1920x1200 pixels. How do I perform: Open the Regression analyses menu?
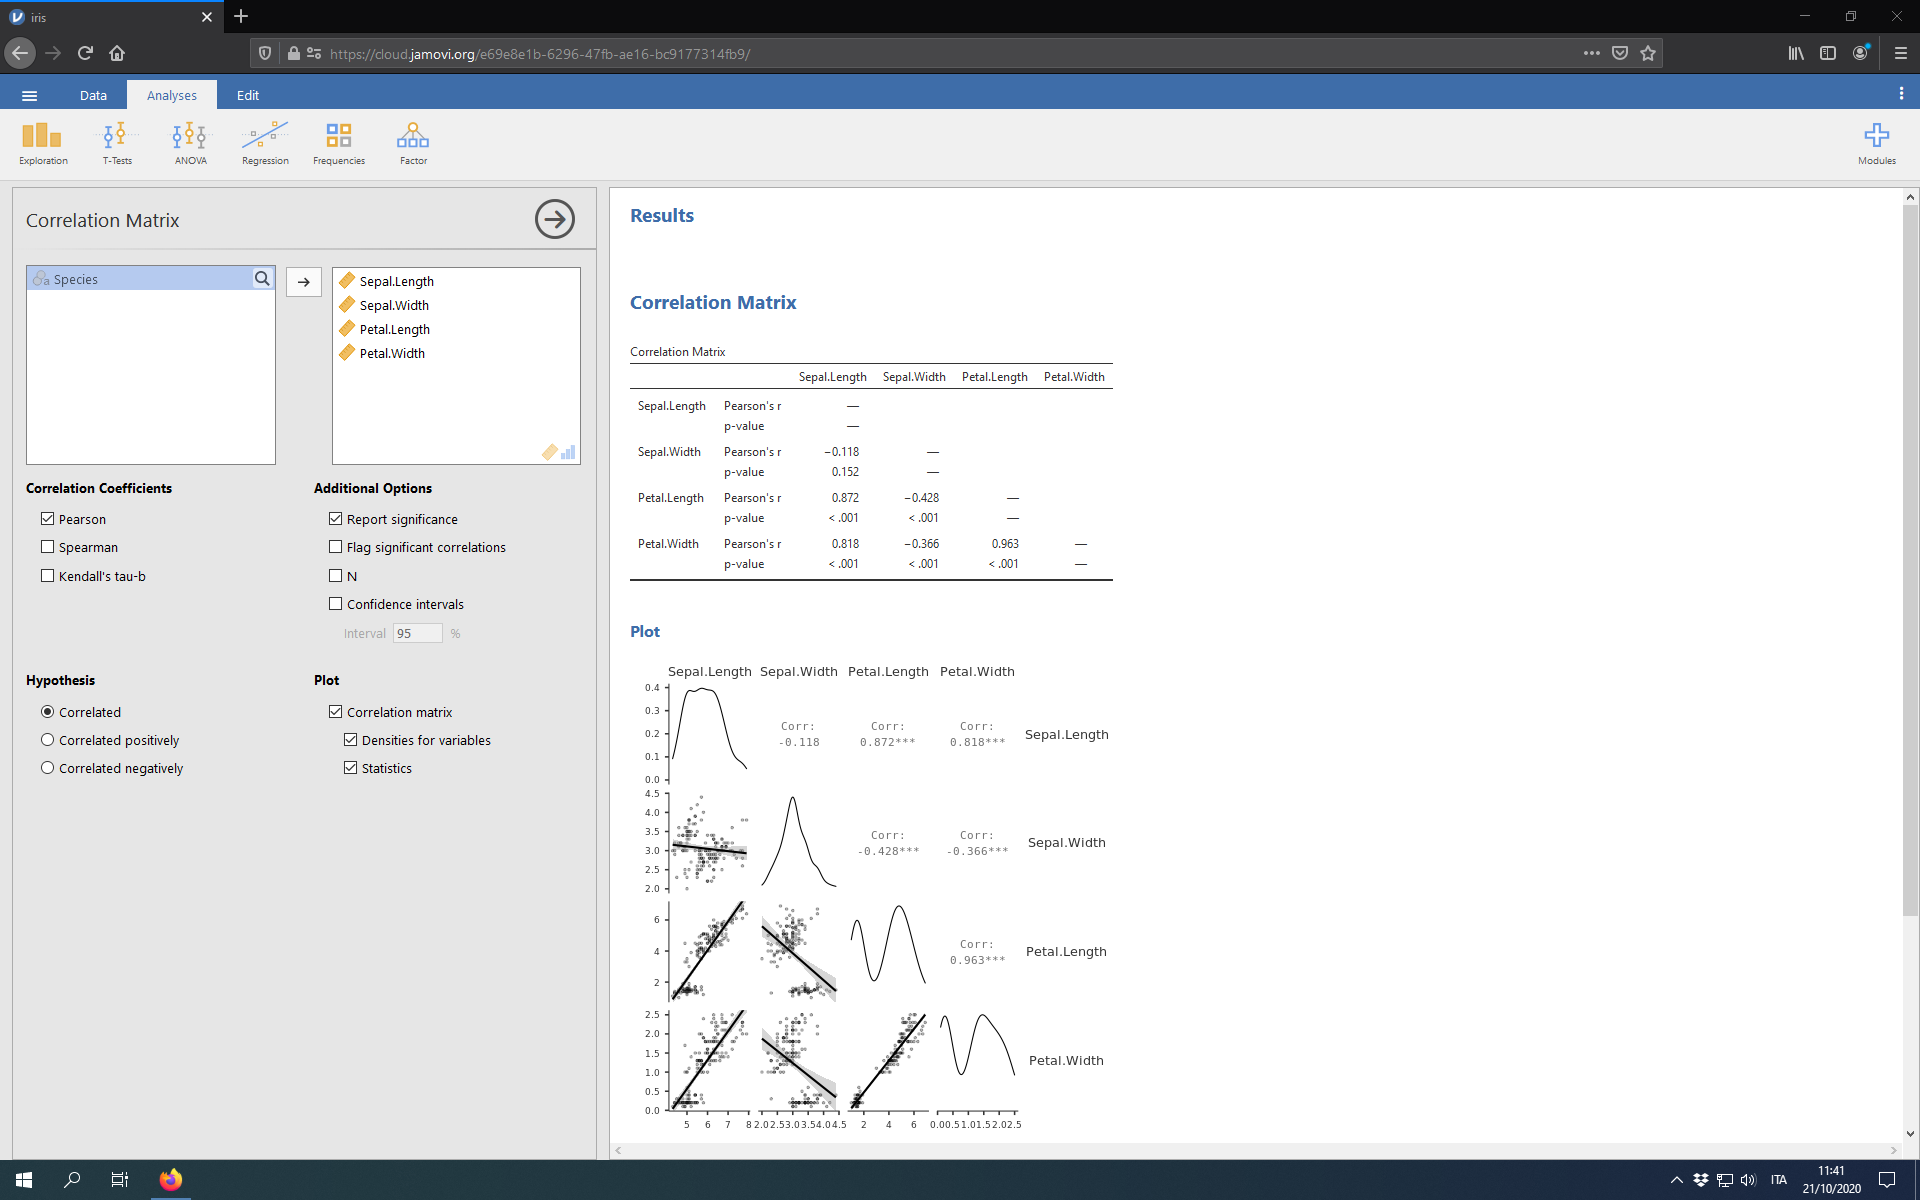point(265,143)
